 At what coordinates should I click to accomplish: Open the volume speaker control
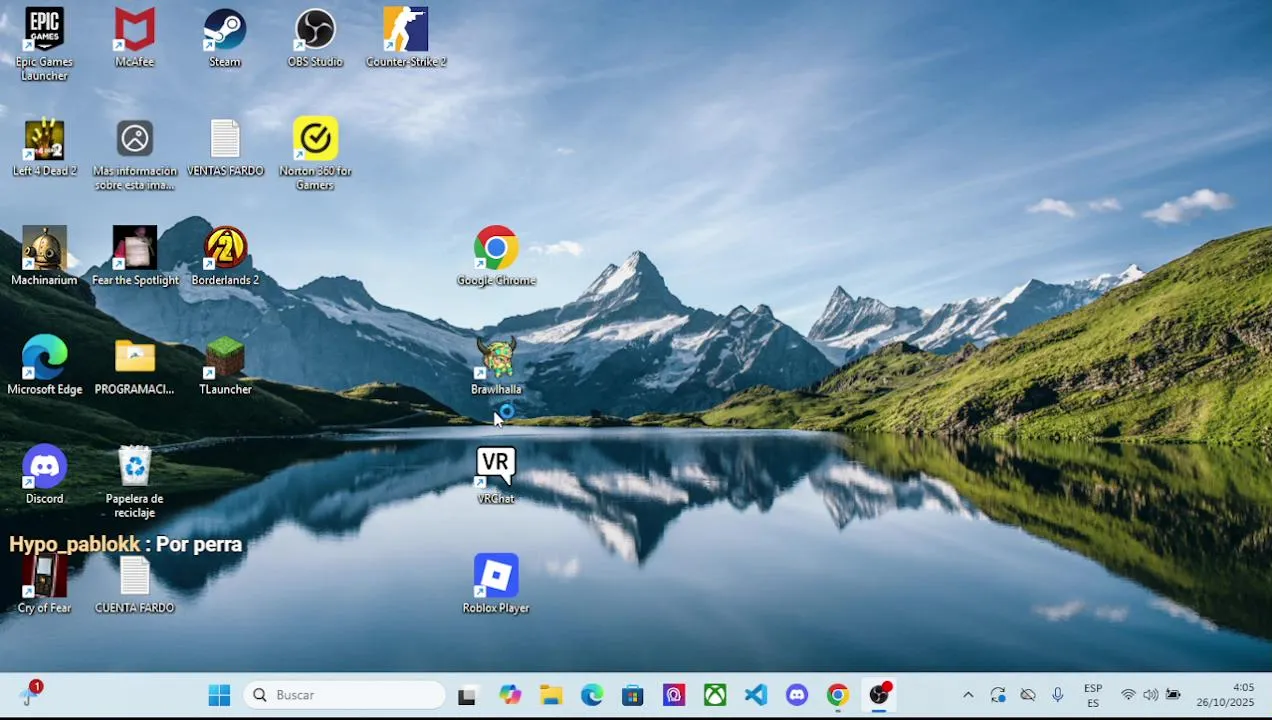coord(1150,695)
